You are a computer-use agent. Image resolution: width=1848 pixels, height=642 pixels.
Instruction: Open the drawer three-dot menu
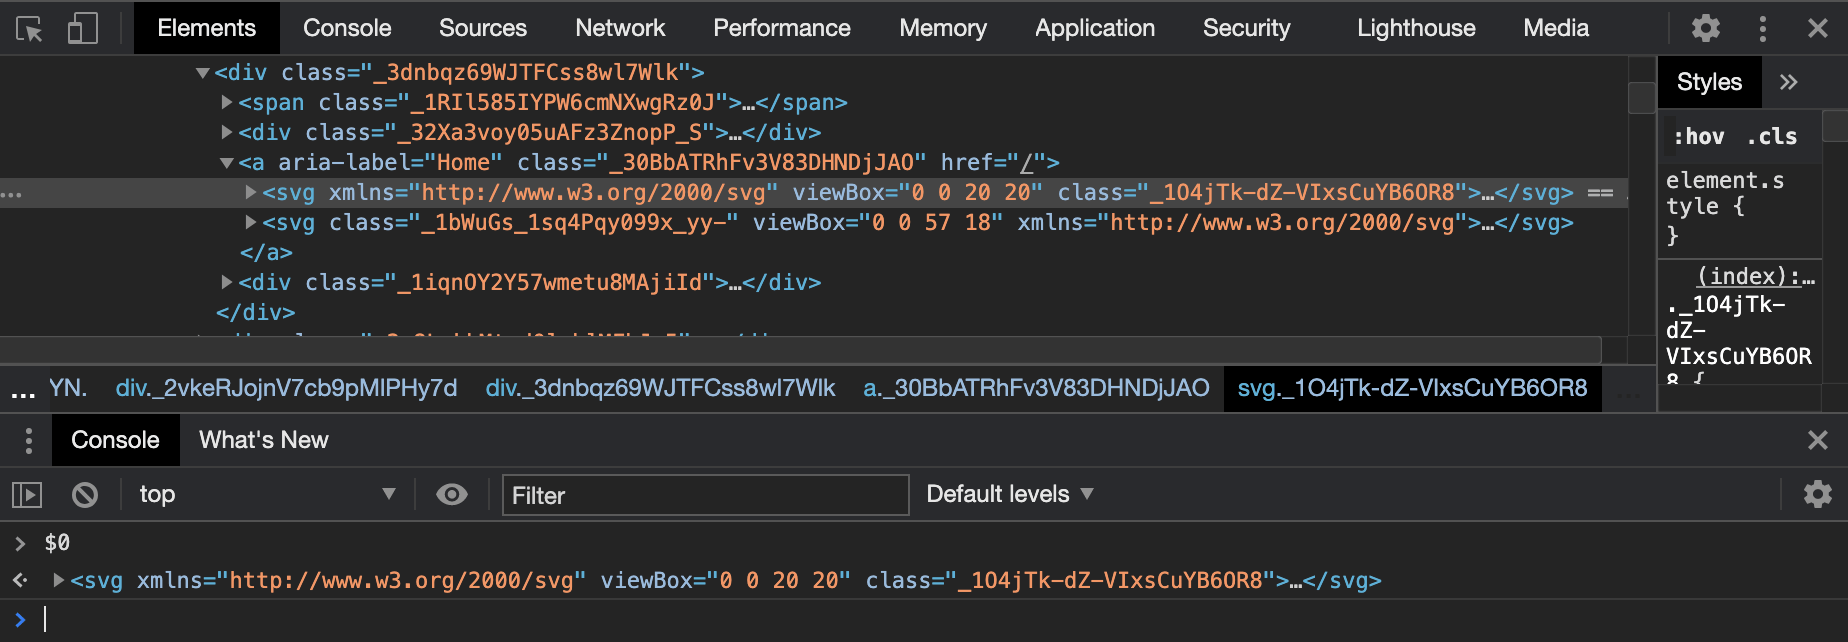28,440
